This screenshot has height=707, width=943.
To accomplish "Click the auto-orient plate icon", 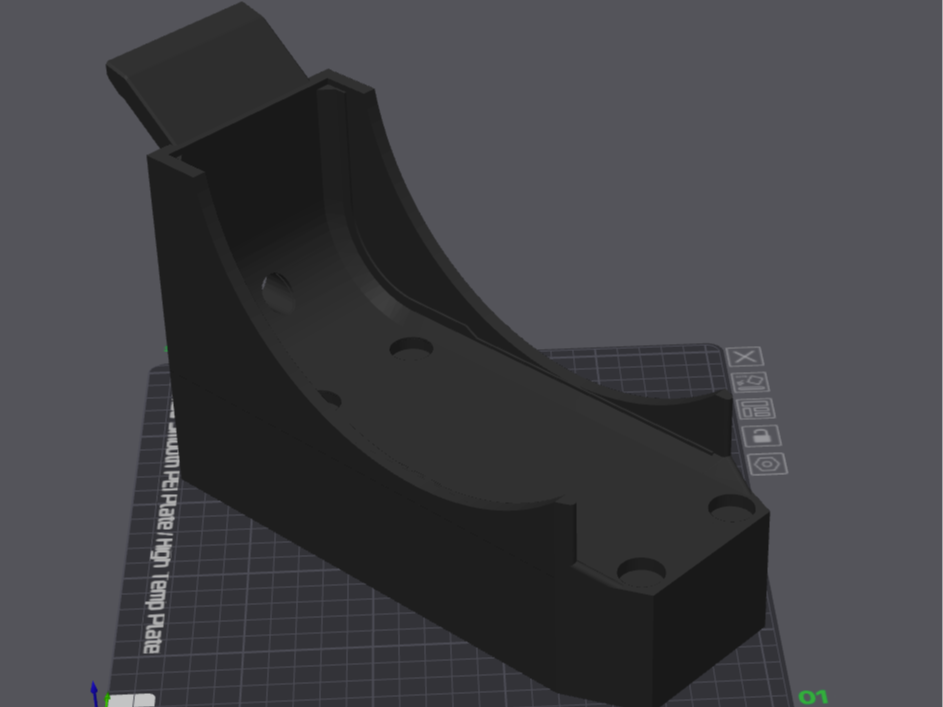I will [x=750, y=382].
